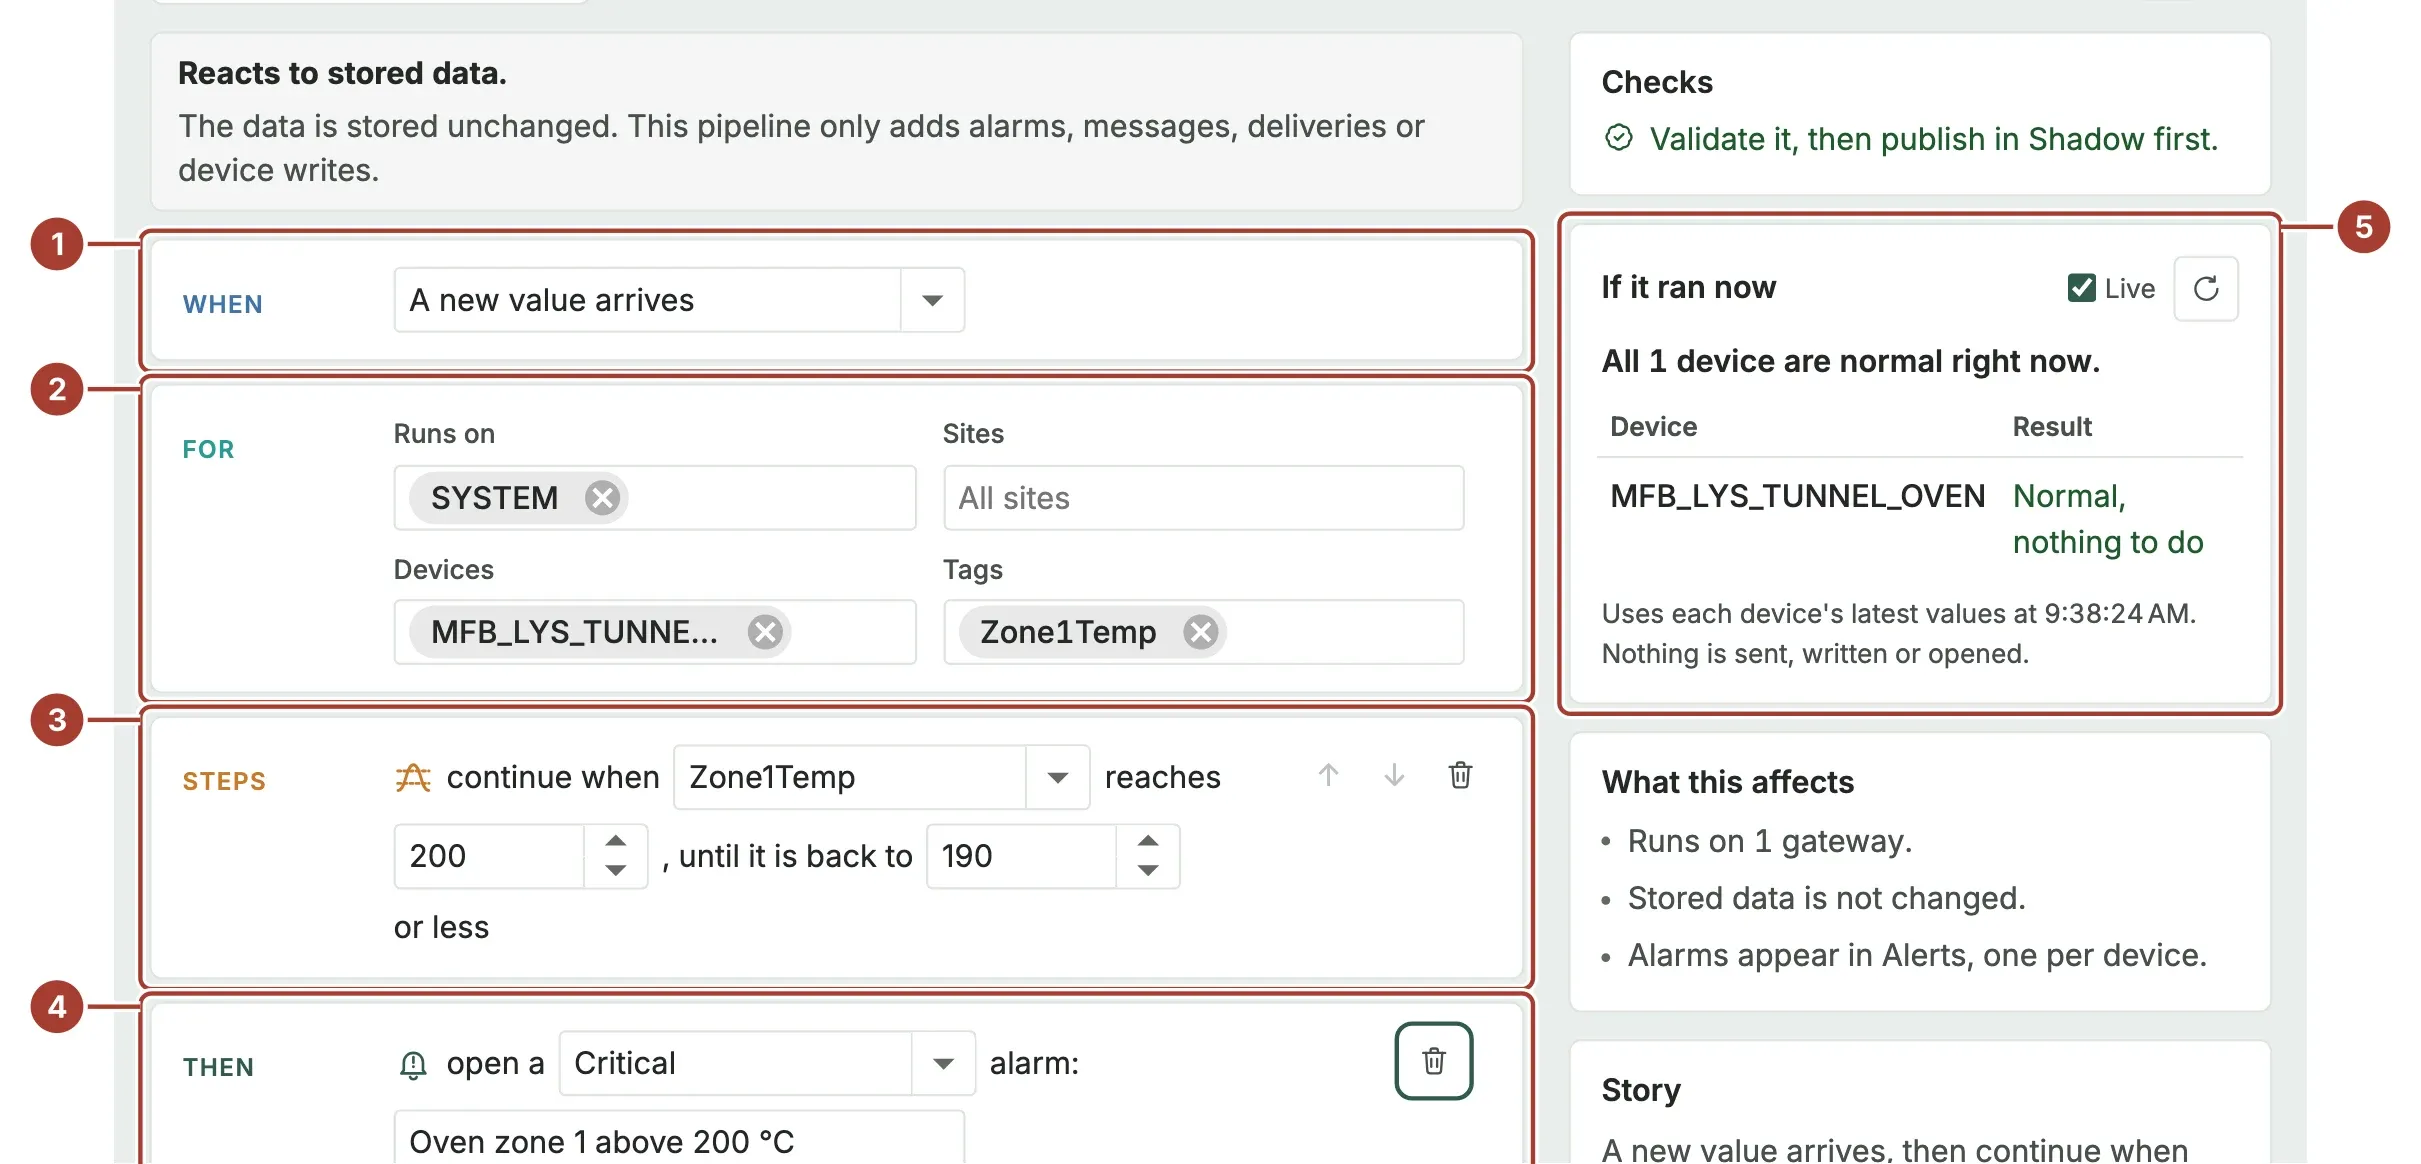Remove the MFB_LYS_TUNNE... device chip
Screen dimensions: 2421x1164
pos(765,632)
